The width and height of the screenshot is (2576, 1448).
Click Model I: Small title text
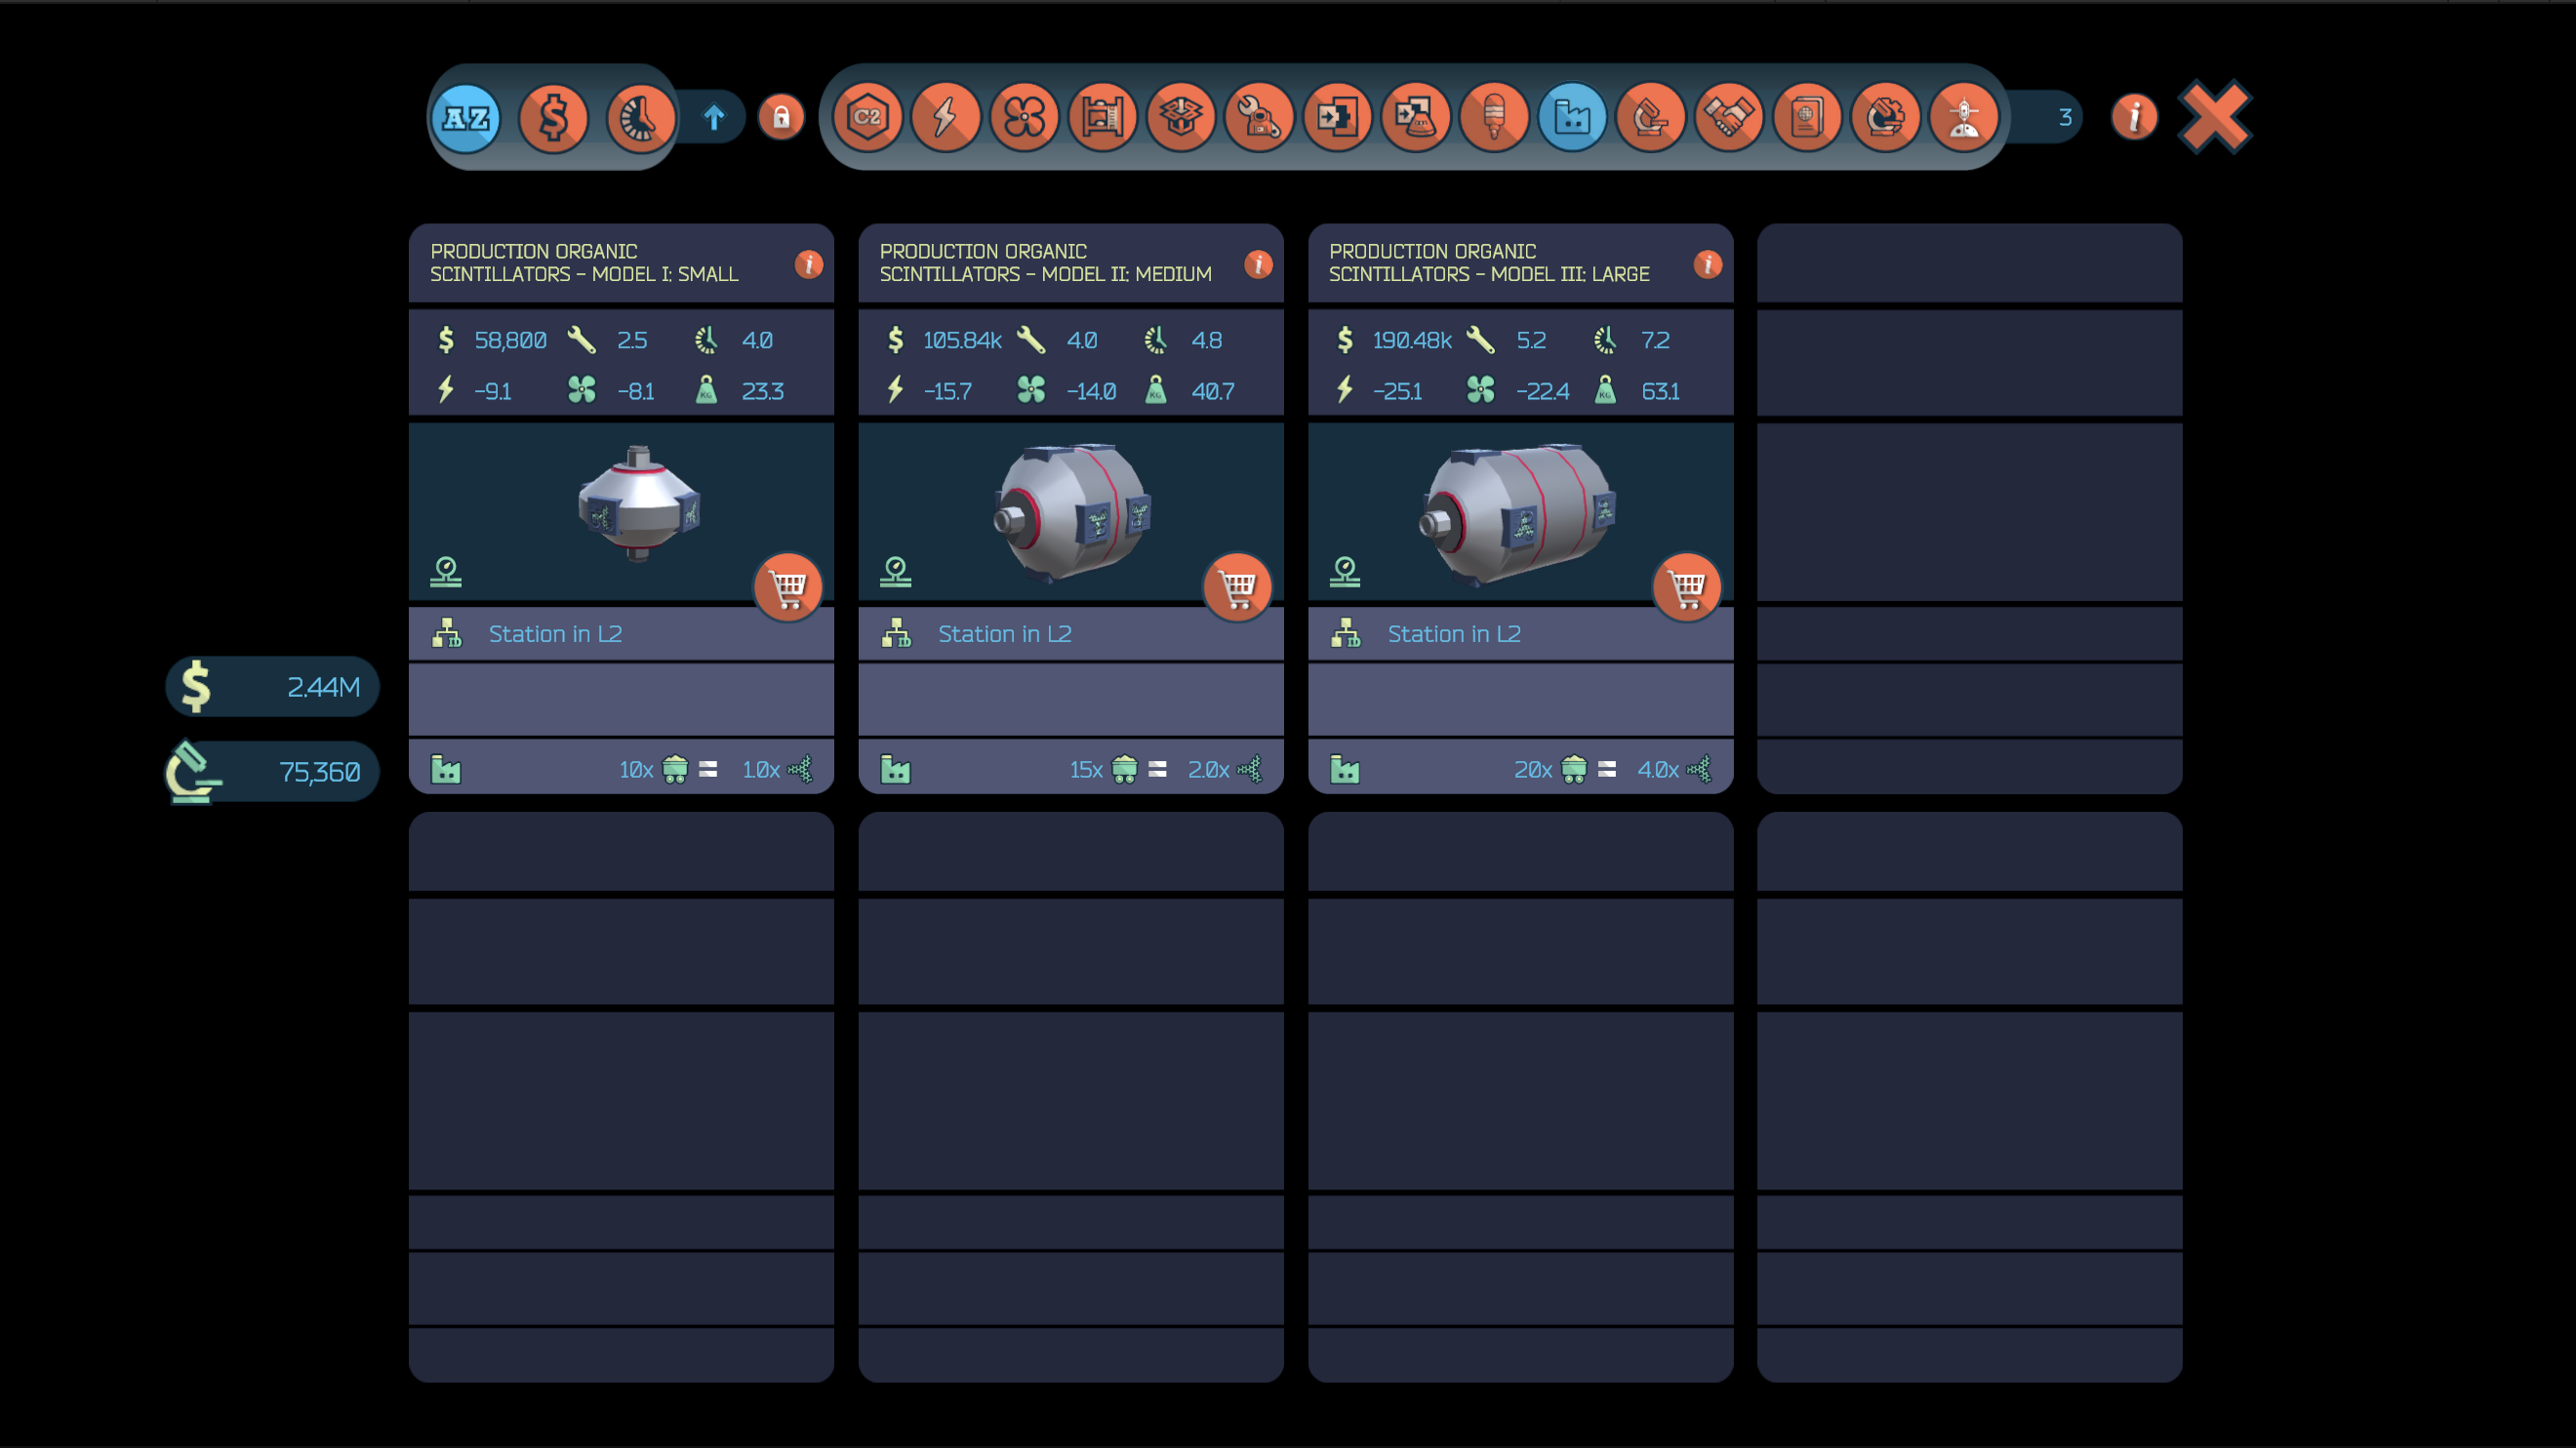[x=584, y=263]
